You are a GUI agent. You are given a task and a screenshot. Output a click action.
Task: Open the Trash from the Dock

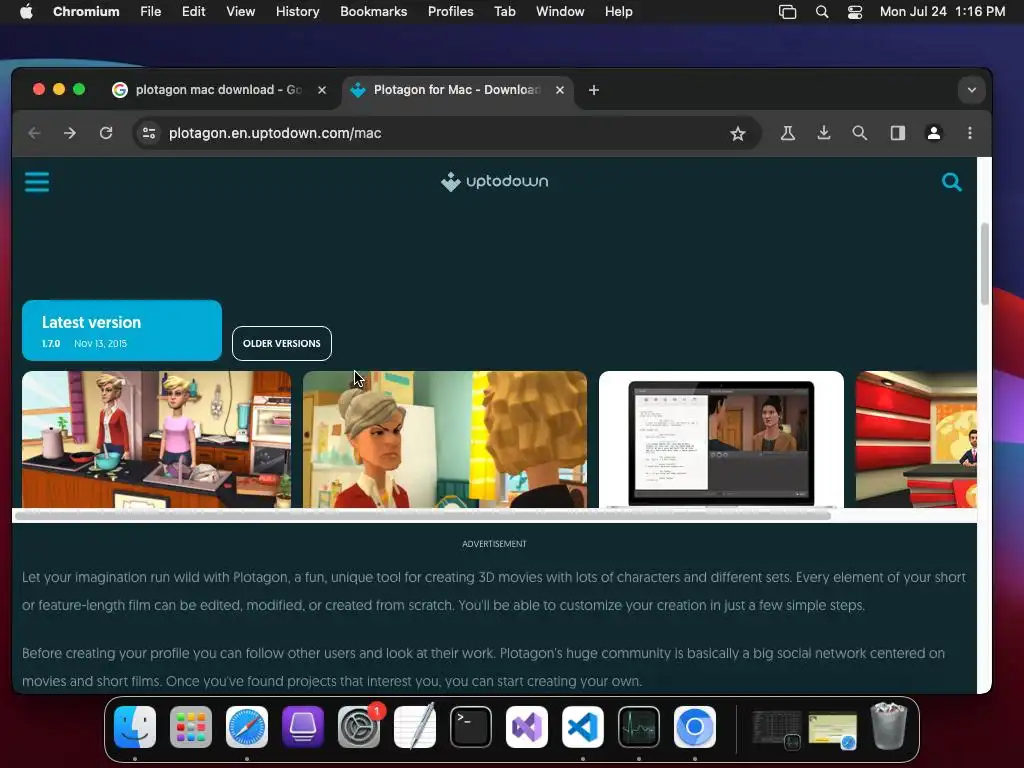point(889,727)
